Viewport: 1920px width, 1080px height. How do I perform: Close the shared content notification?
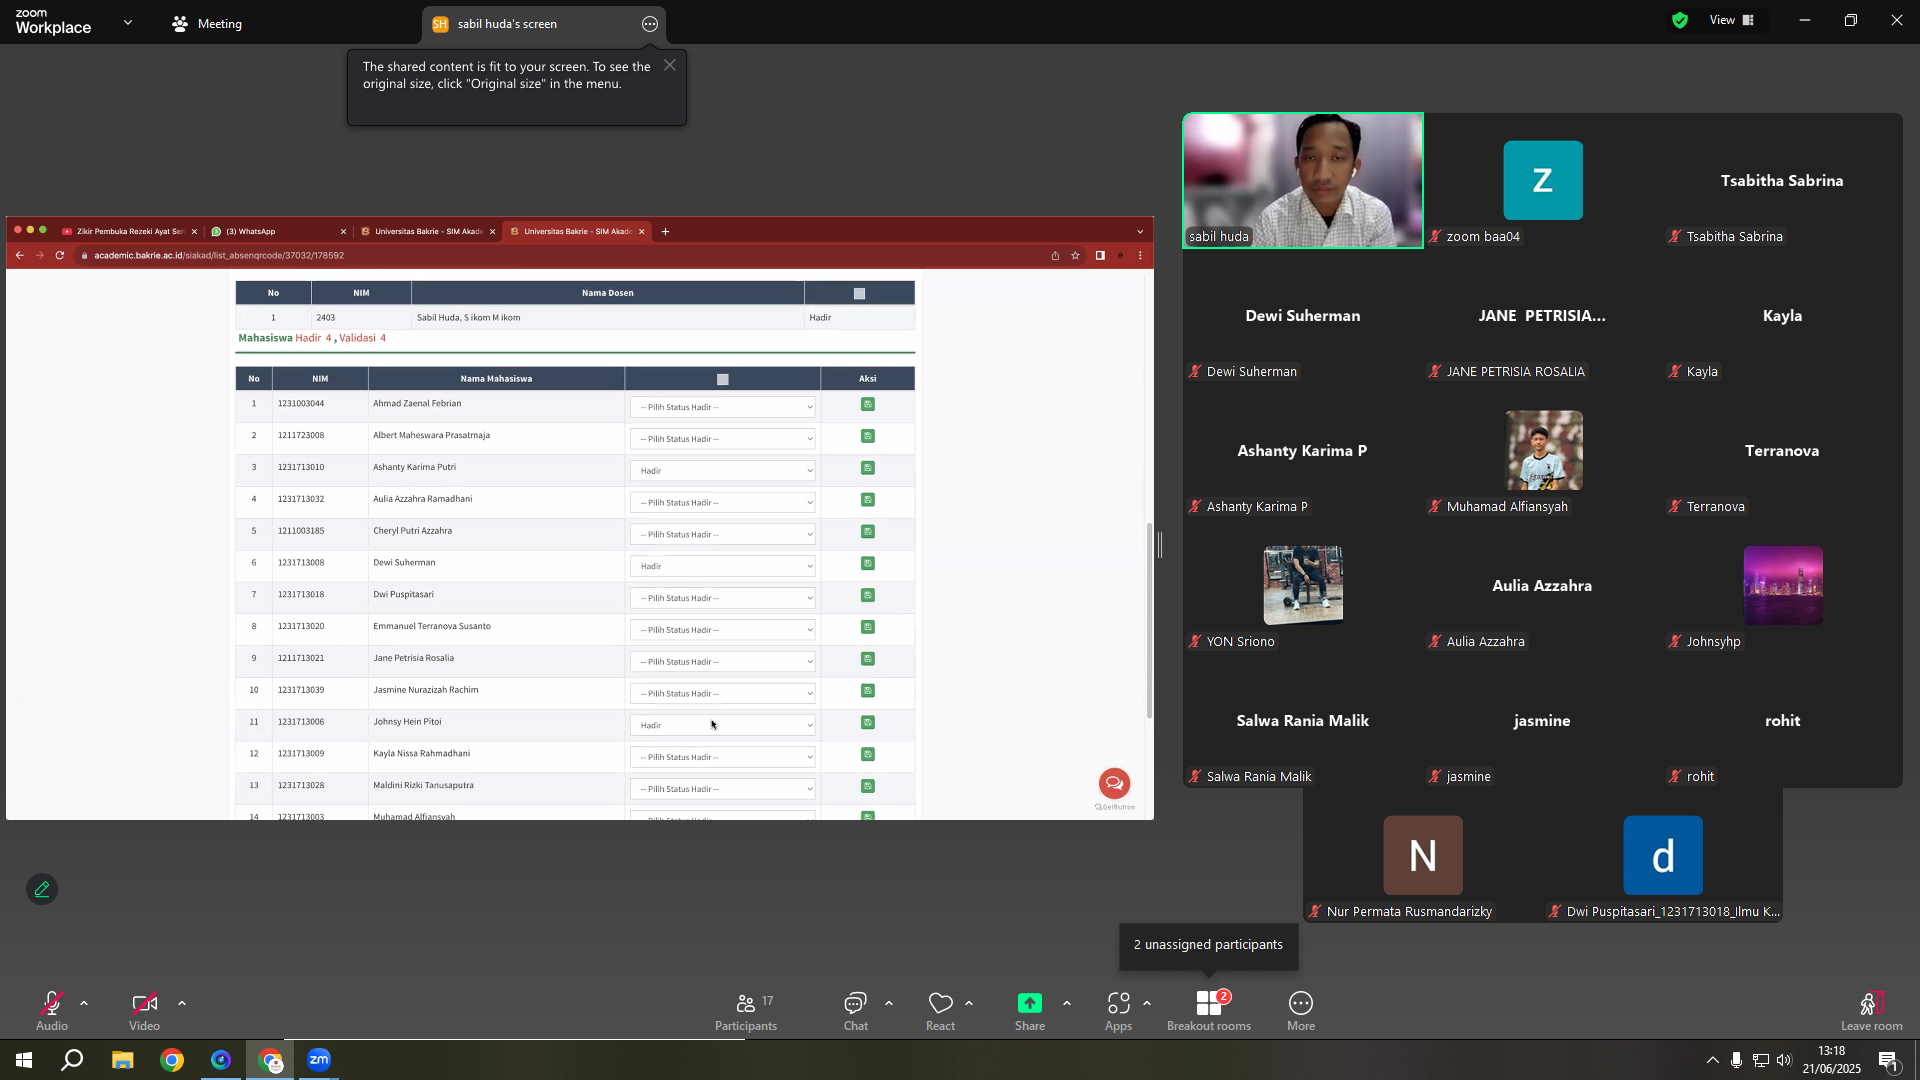670,65
